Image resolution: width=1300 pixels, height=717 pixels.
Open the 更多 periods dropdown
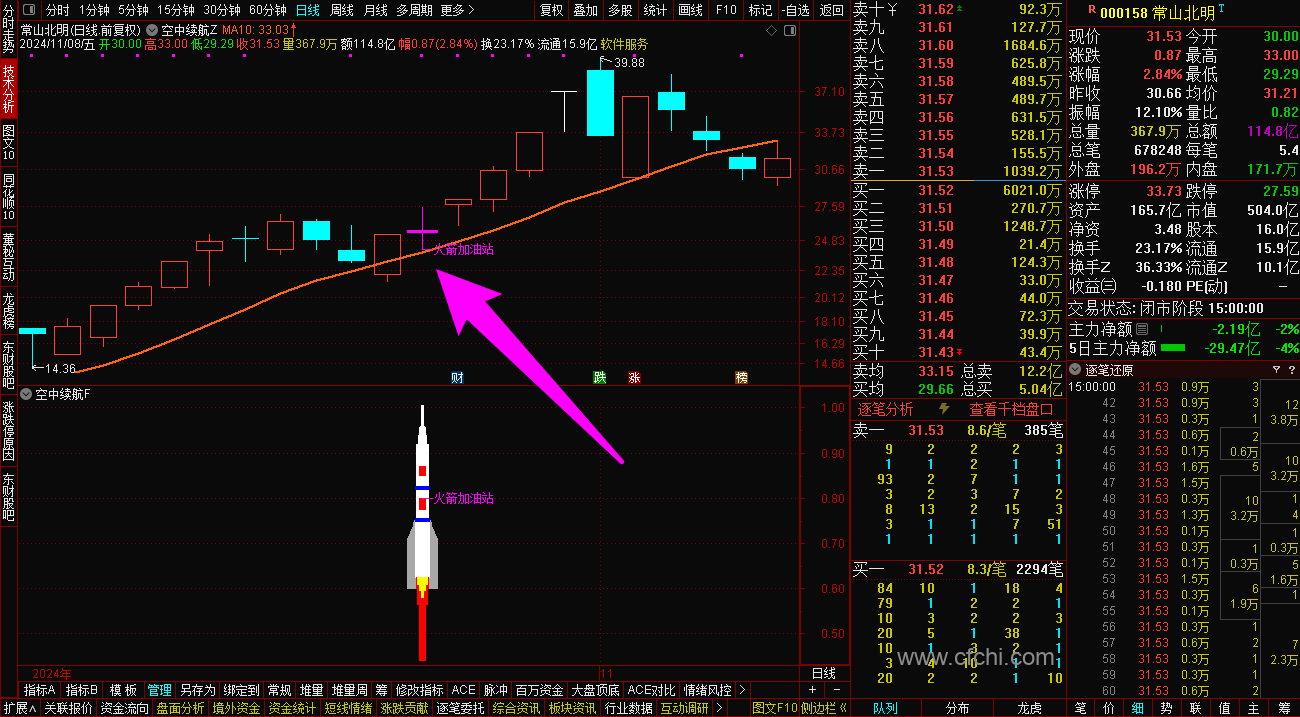pyautogui.click(x=457, y=10)
